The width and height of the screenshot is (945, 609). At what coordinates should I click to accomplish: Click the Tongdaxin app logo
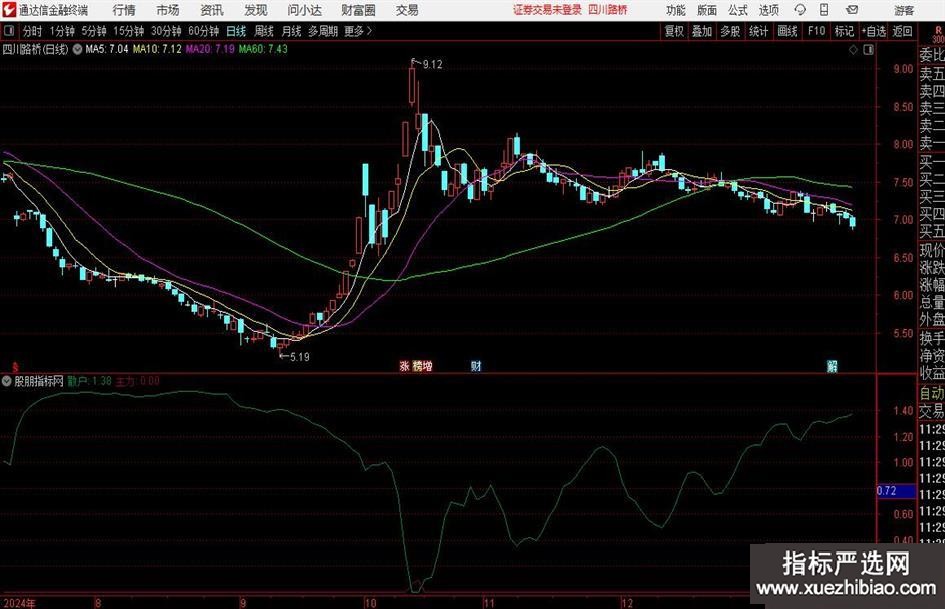(9, 10)
